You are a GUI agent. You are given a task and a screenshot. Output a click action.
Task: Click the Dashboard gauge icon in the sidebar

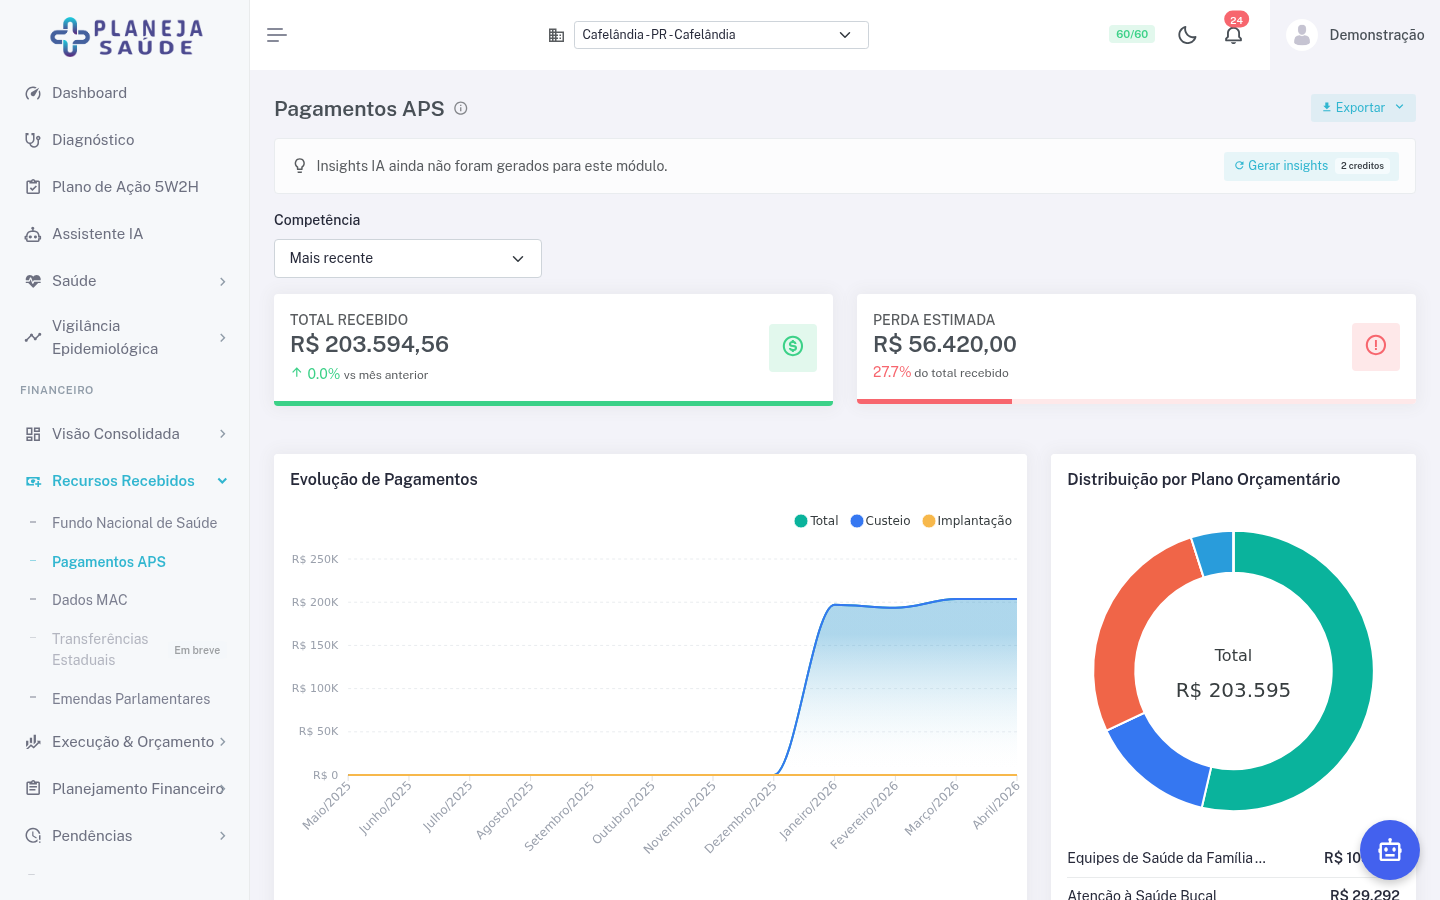(33, 93)
